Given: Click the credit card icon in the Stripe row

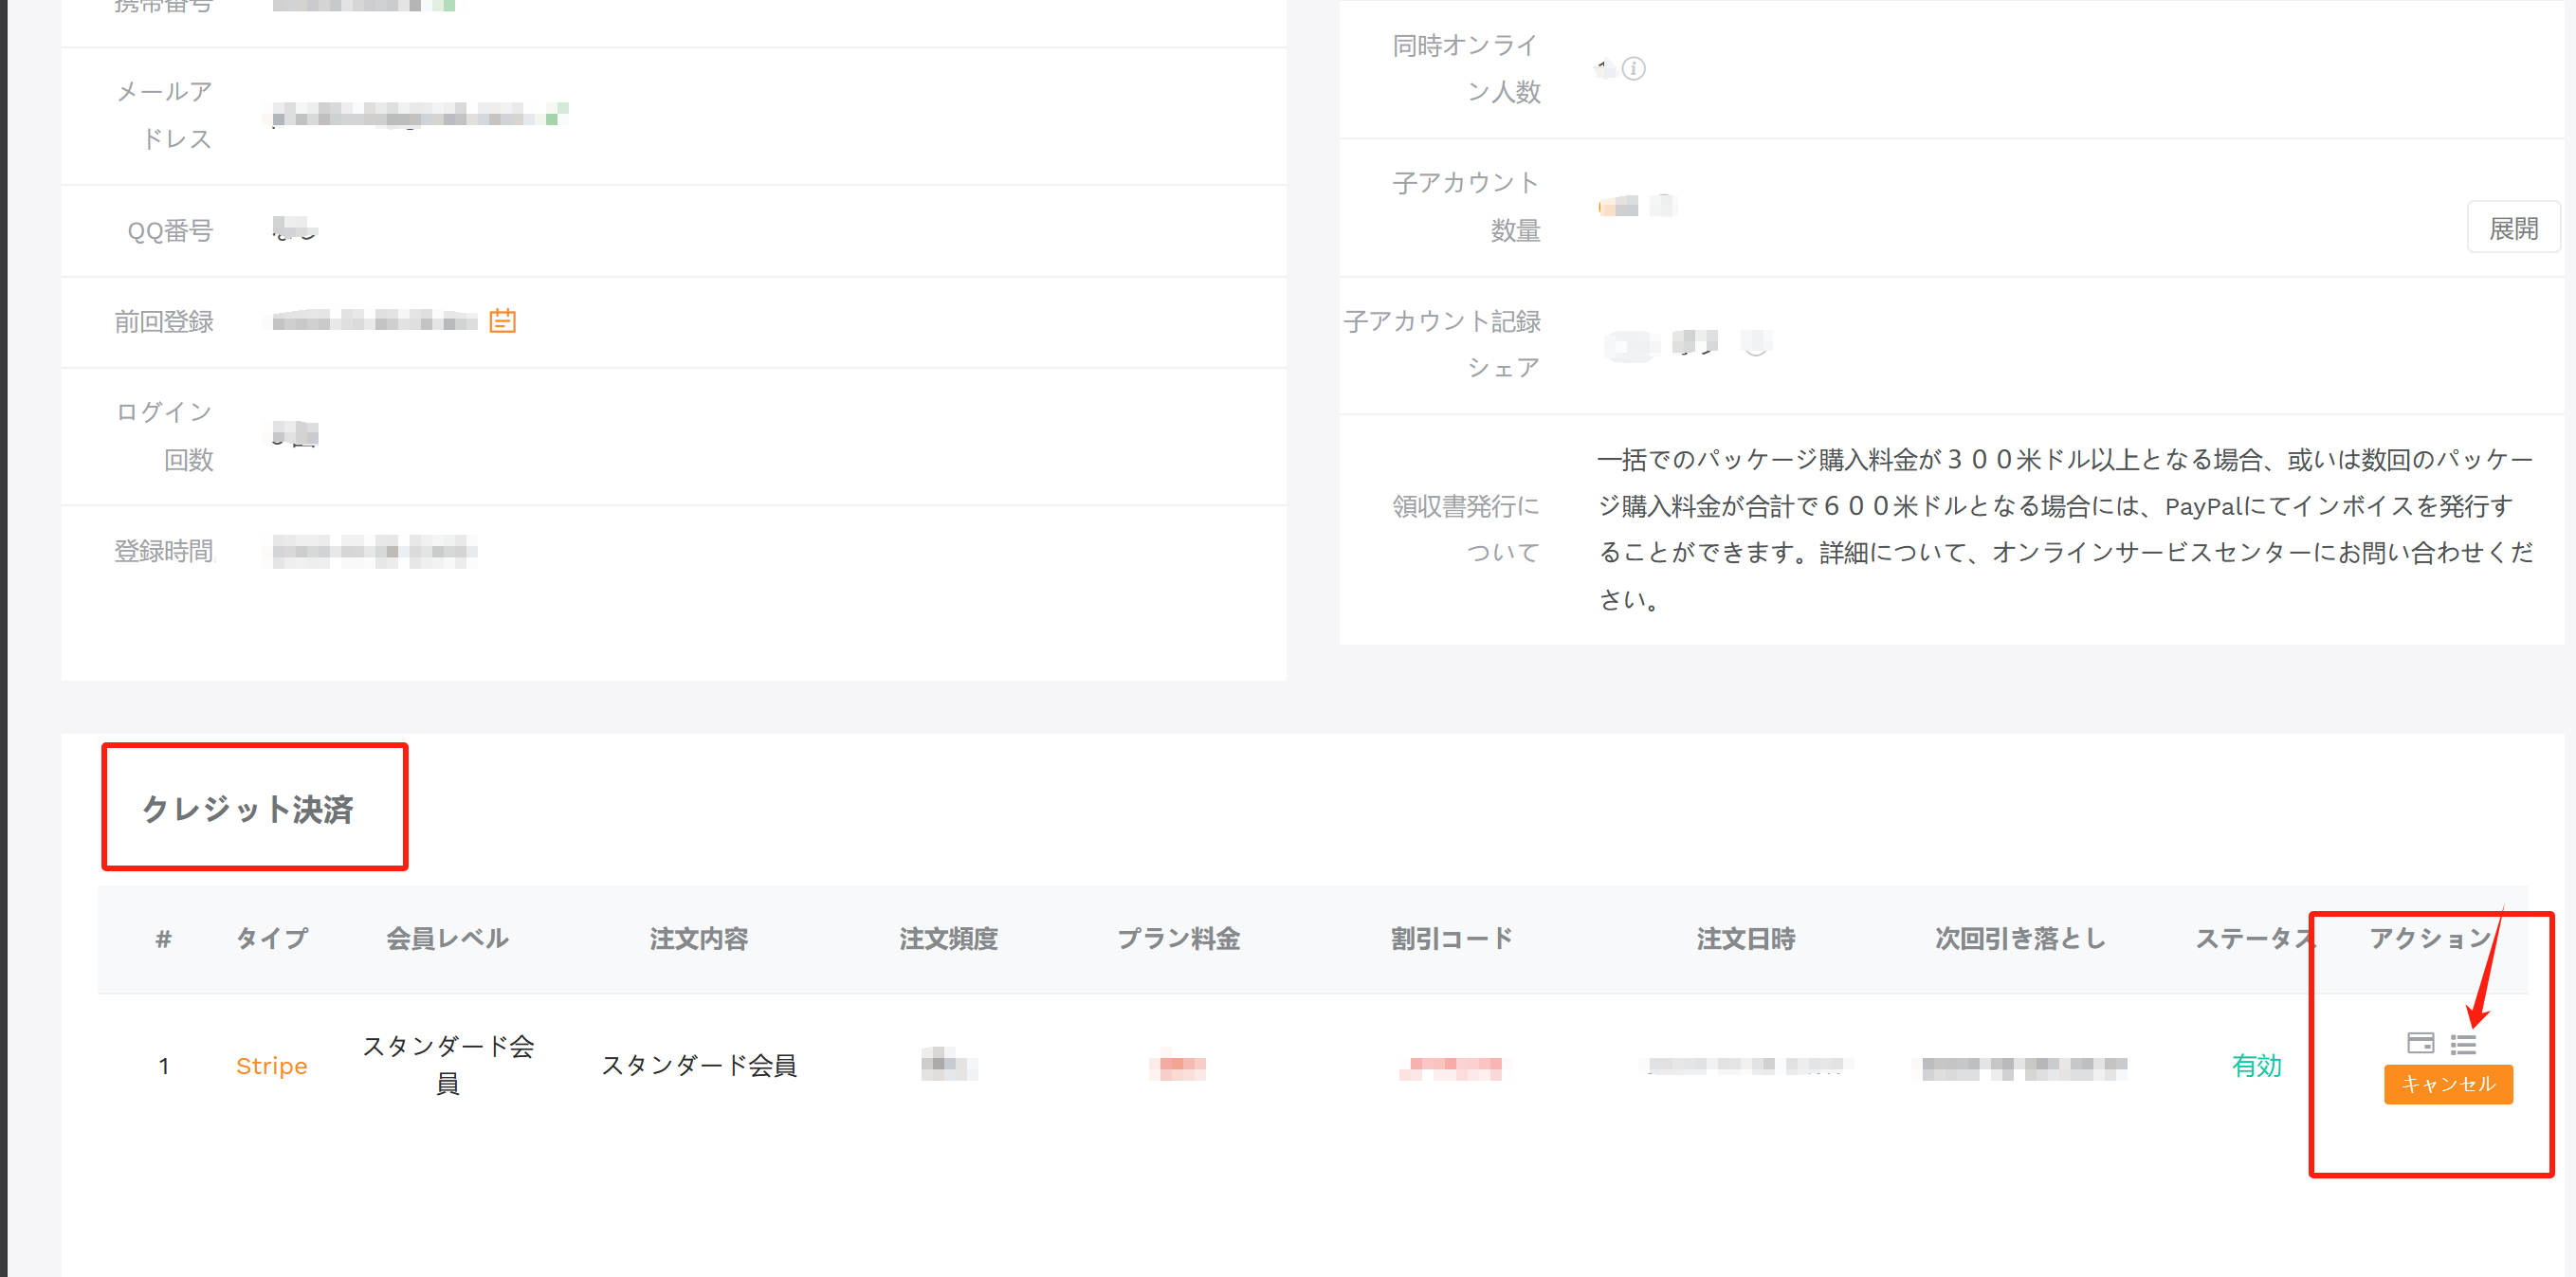Looking at the screenshot, I should 2420,1043.
